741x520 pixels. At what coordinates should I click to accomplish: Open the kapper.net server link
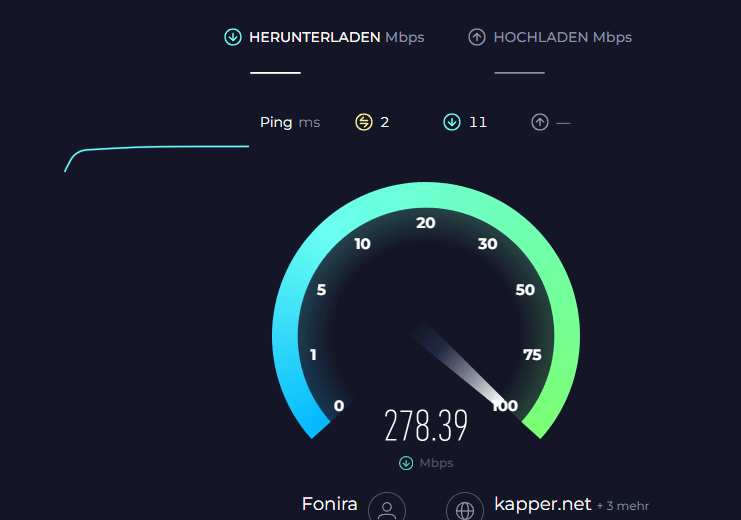pyautogui.click(x=543, y=504)
